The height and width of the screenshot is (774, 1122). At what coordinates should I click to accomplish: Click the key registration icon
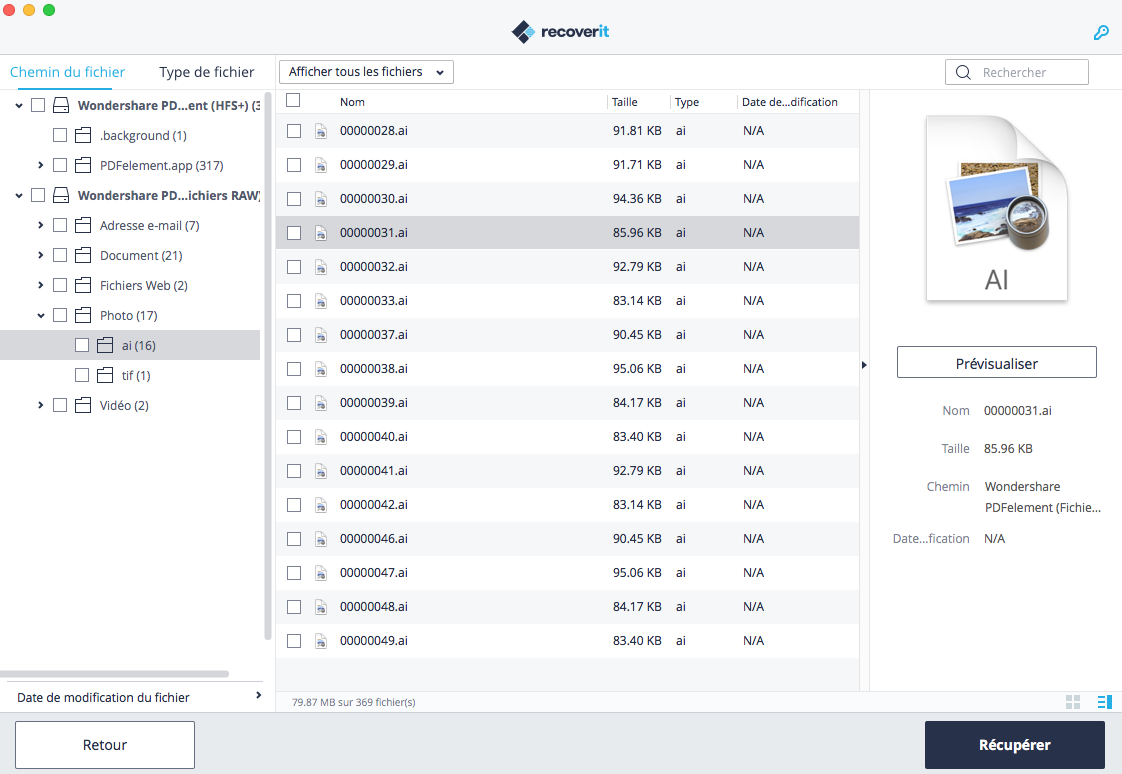click(1101, 32)
